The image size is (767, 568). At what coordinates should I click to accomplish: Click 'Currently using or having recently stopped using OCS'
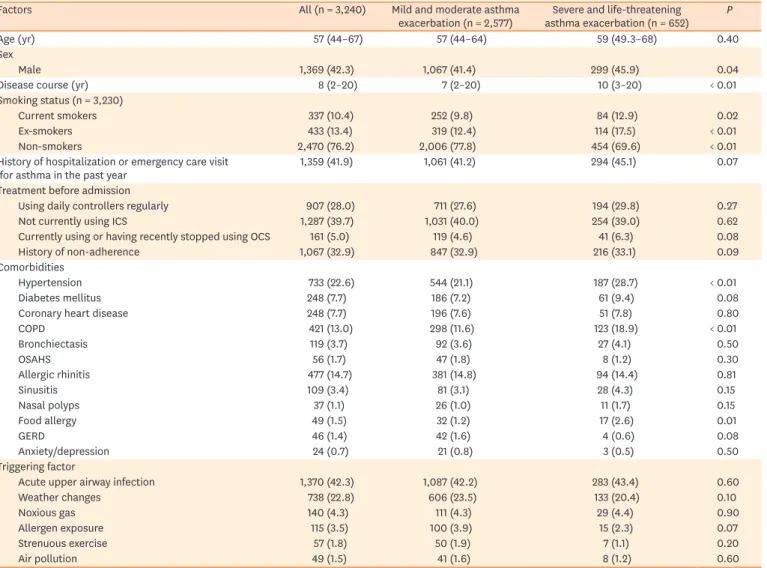coord(144,237)
